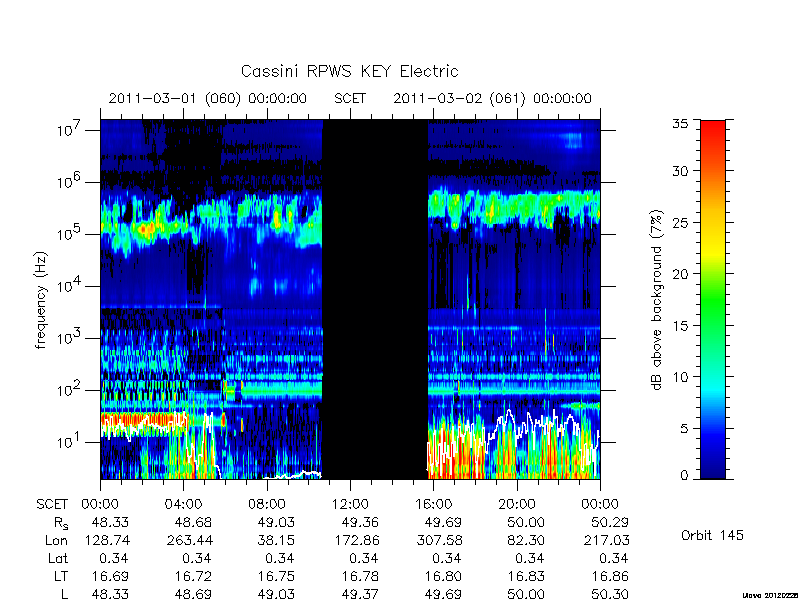800x600 pixels.
Task: Select the color bar value 5
Action: pos(684,428)
